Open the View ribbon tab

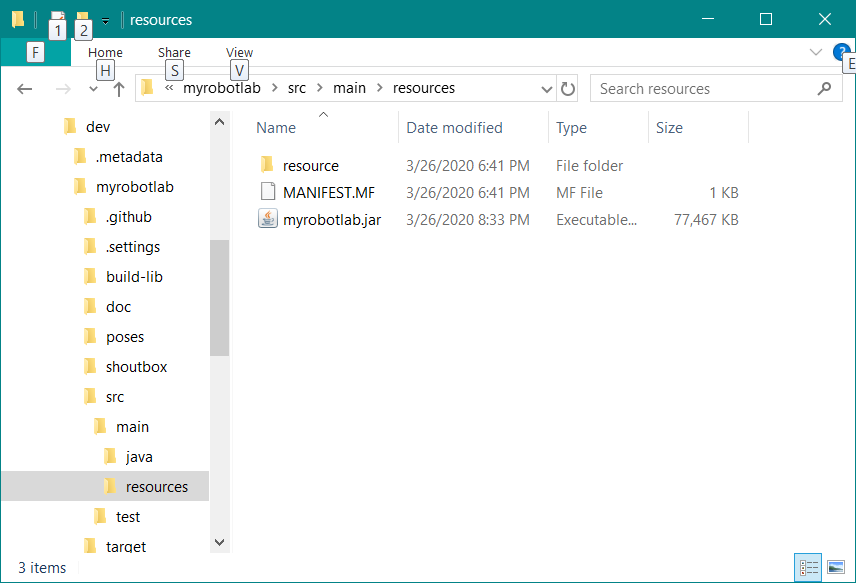(239, 52)
